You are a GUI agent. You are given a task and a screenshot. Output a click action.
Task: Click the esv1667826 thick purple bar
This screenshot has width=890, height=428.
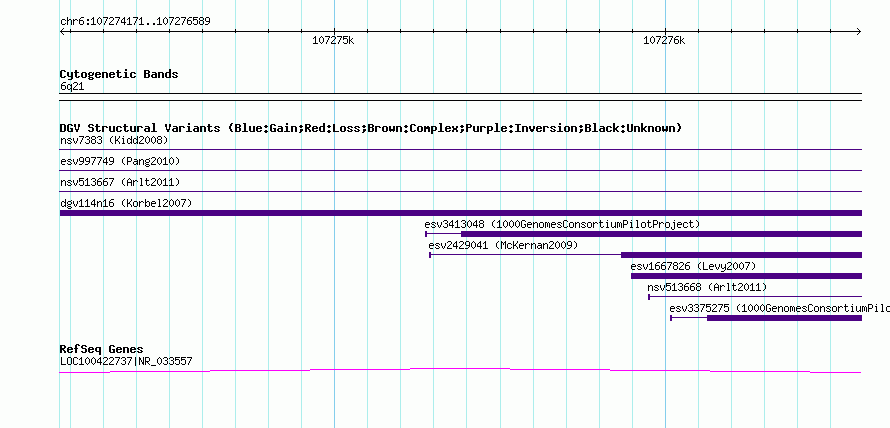(746, 276)
